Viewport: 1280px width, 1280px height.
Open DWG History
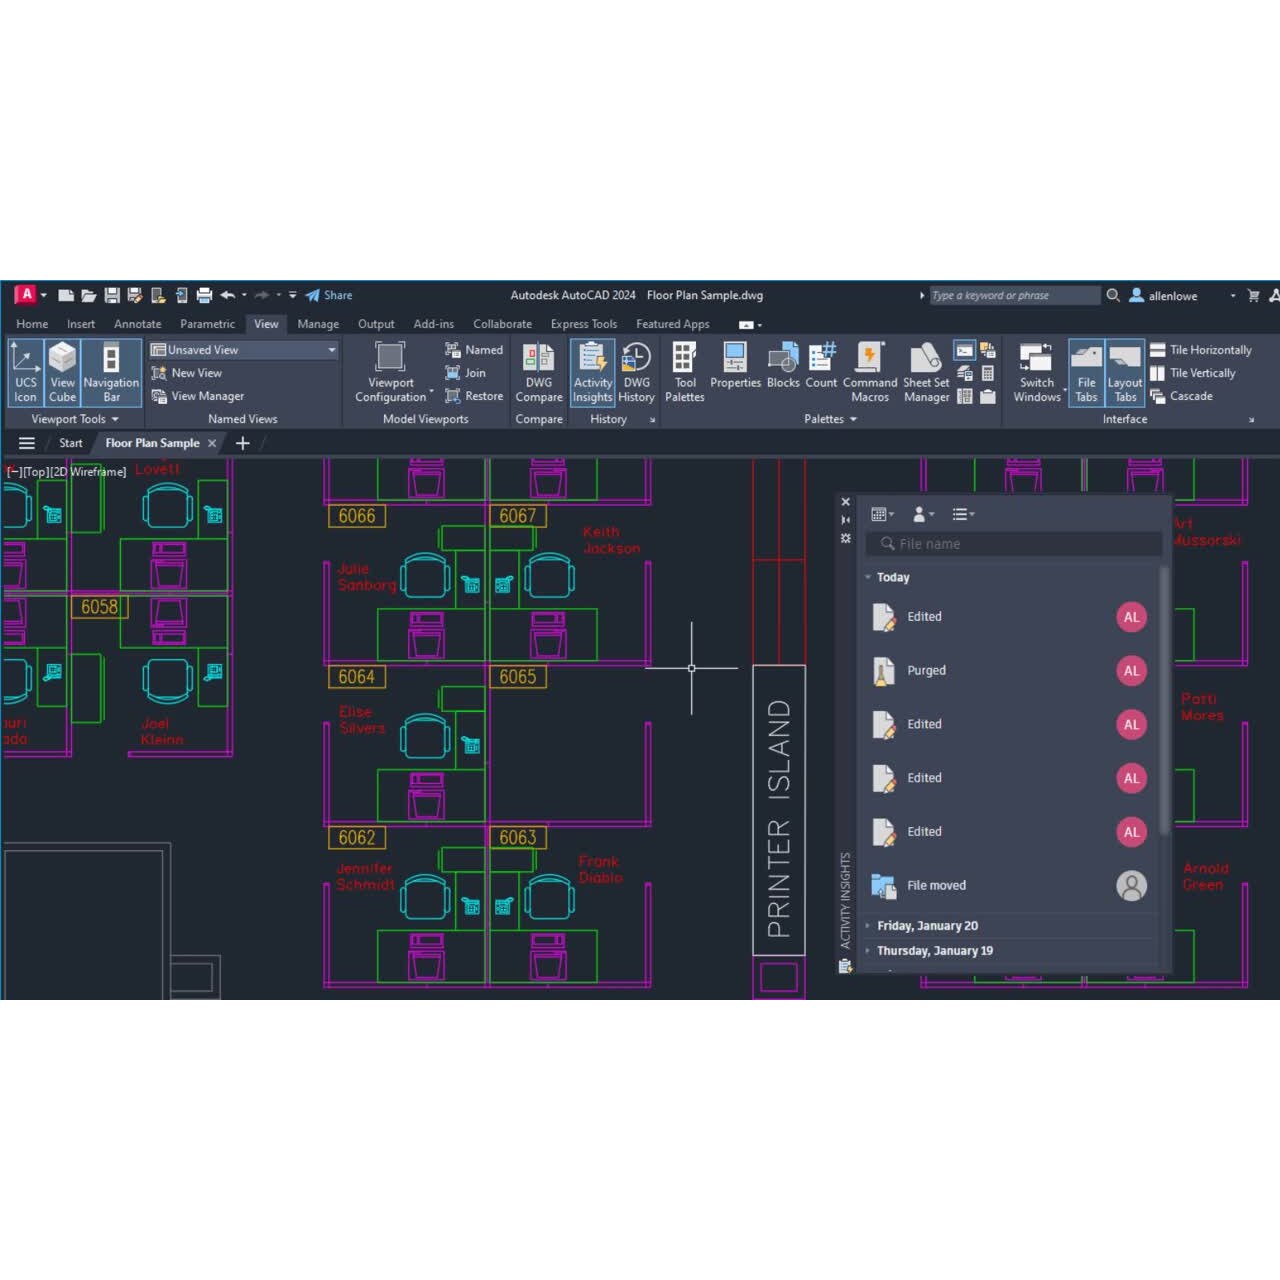pyautogui.click(x=636, y=372)
